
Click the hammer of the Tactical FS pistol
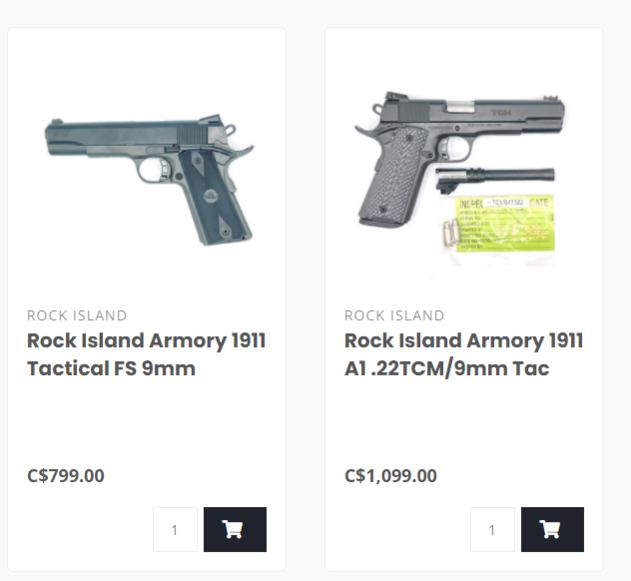(232, 128)
